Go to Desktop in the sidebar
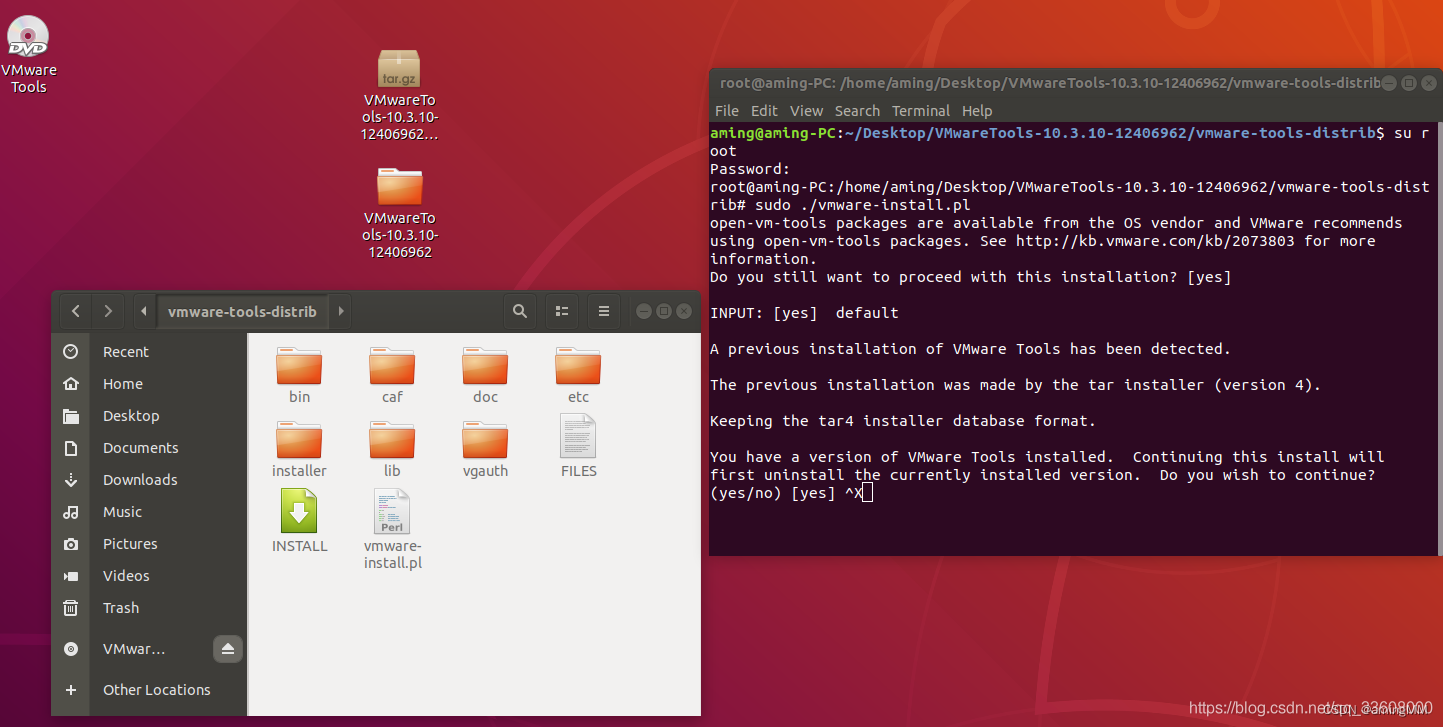 pyautogui.click(x=149, y=416)
